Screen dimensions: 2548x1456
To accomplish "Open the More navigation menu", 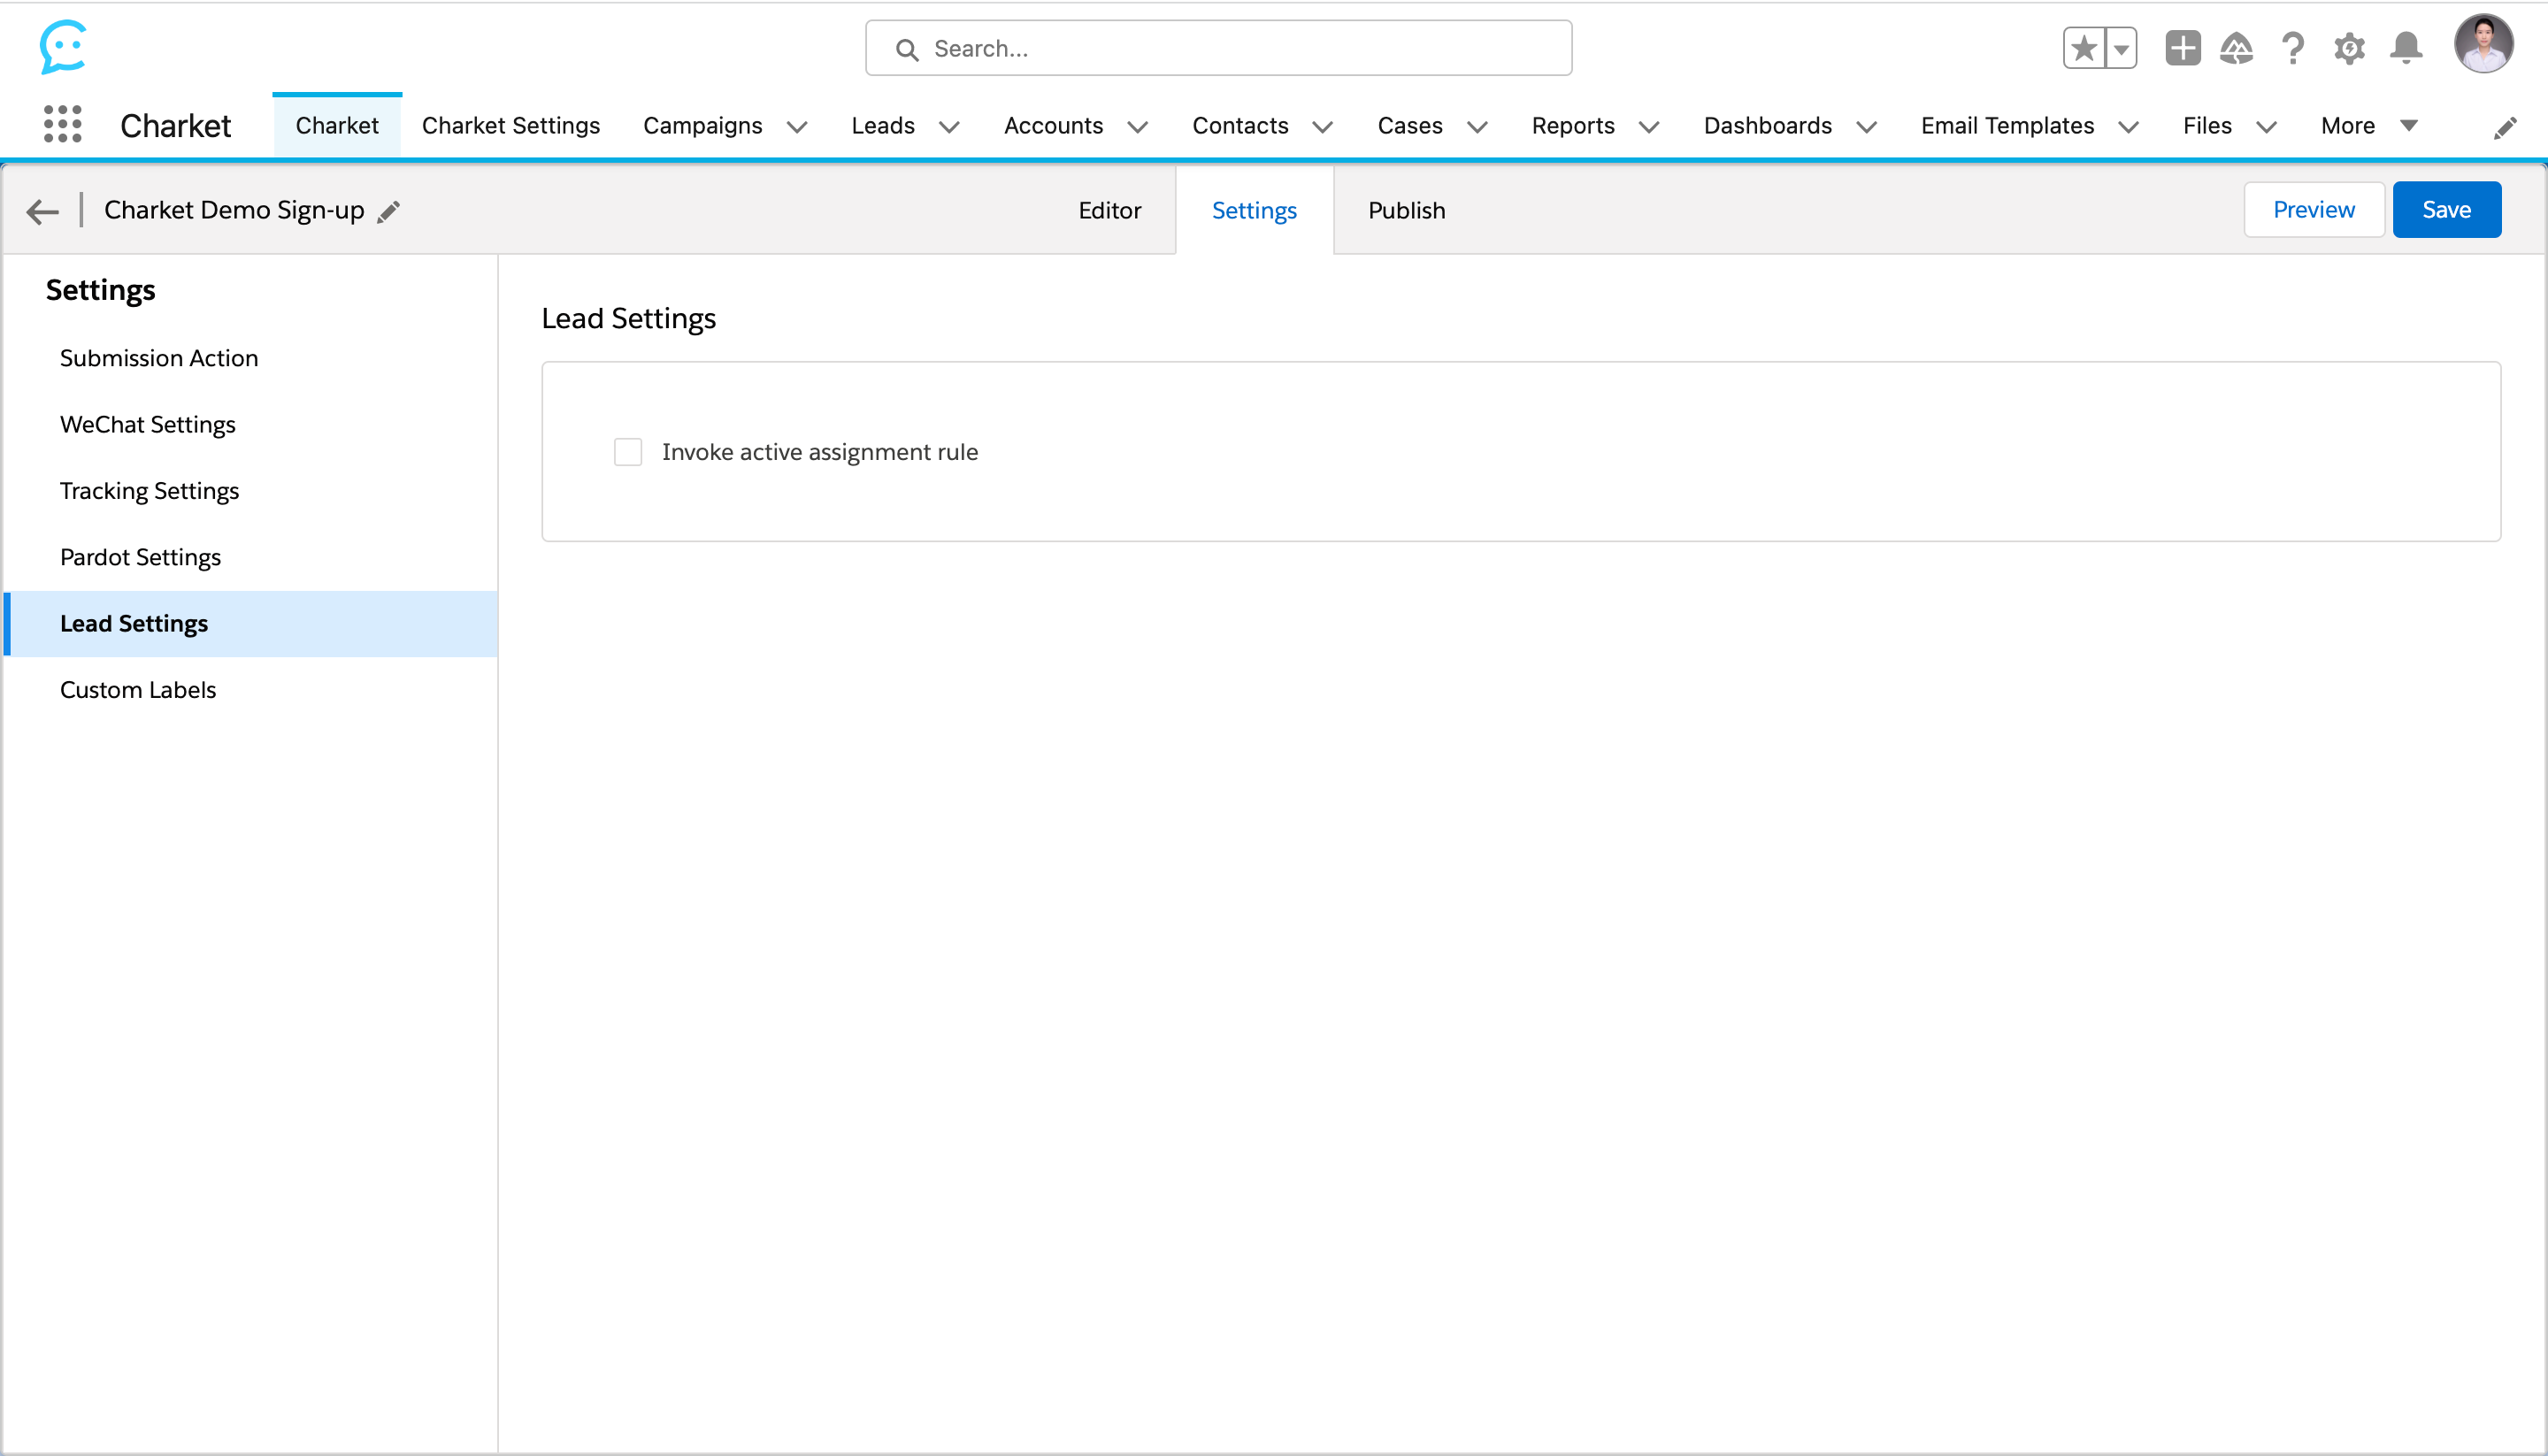I will click(x=2369, y=125).
